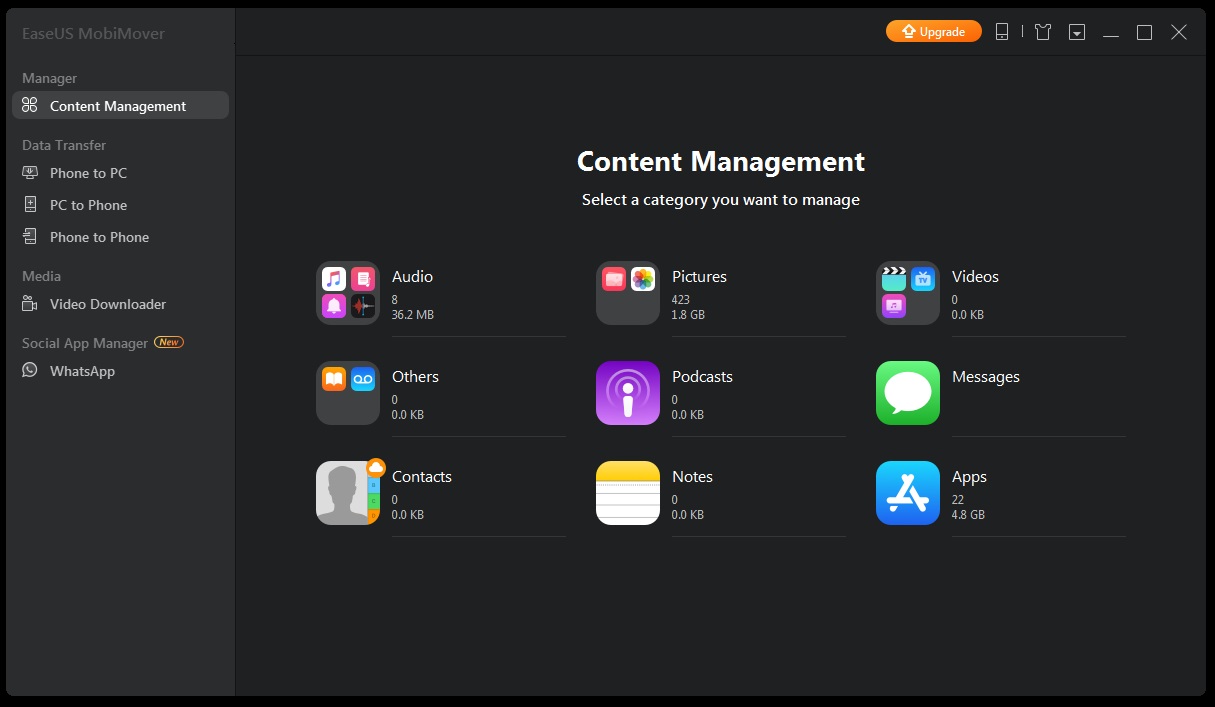Select the Videos category icon
Screen dimensions: 1215x707
(x=907, y=292)
